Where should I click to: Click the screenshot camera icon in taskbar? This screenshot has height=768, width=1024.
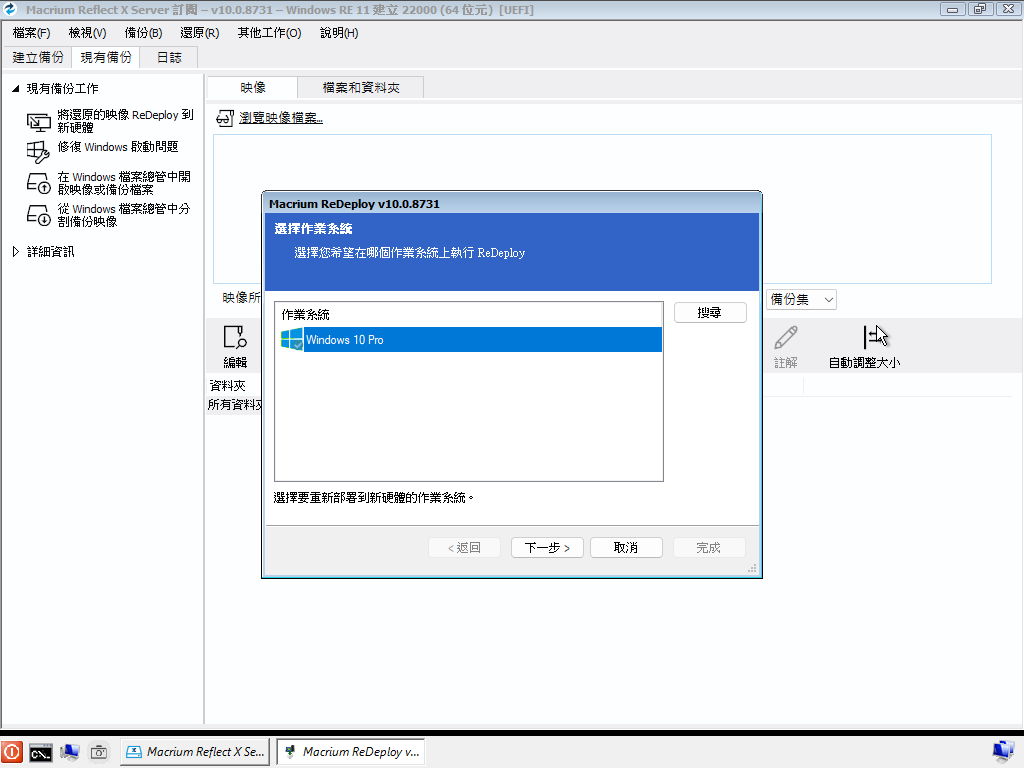tap(99, 752)
